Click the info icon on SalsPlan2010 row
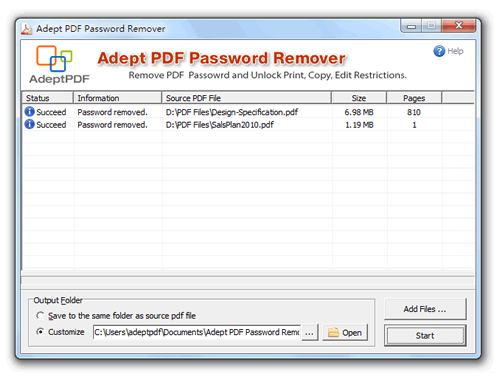 (x=29, y=124)
